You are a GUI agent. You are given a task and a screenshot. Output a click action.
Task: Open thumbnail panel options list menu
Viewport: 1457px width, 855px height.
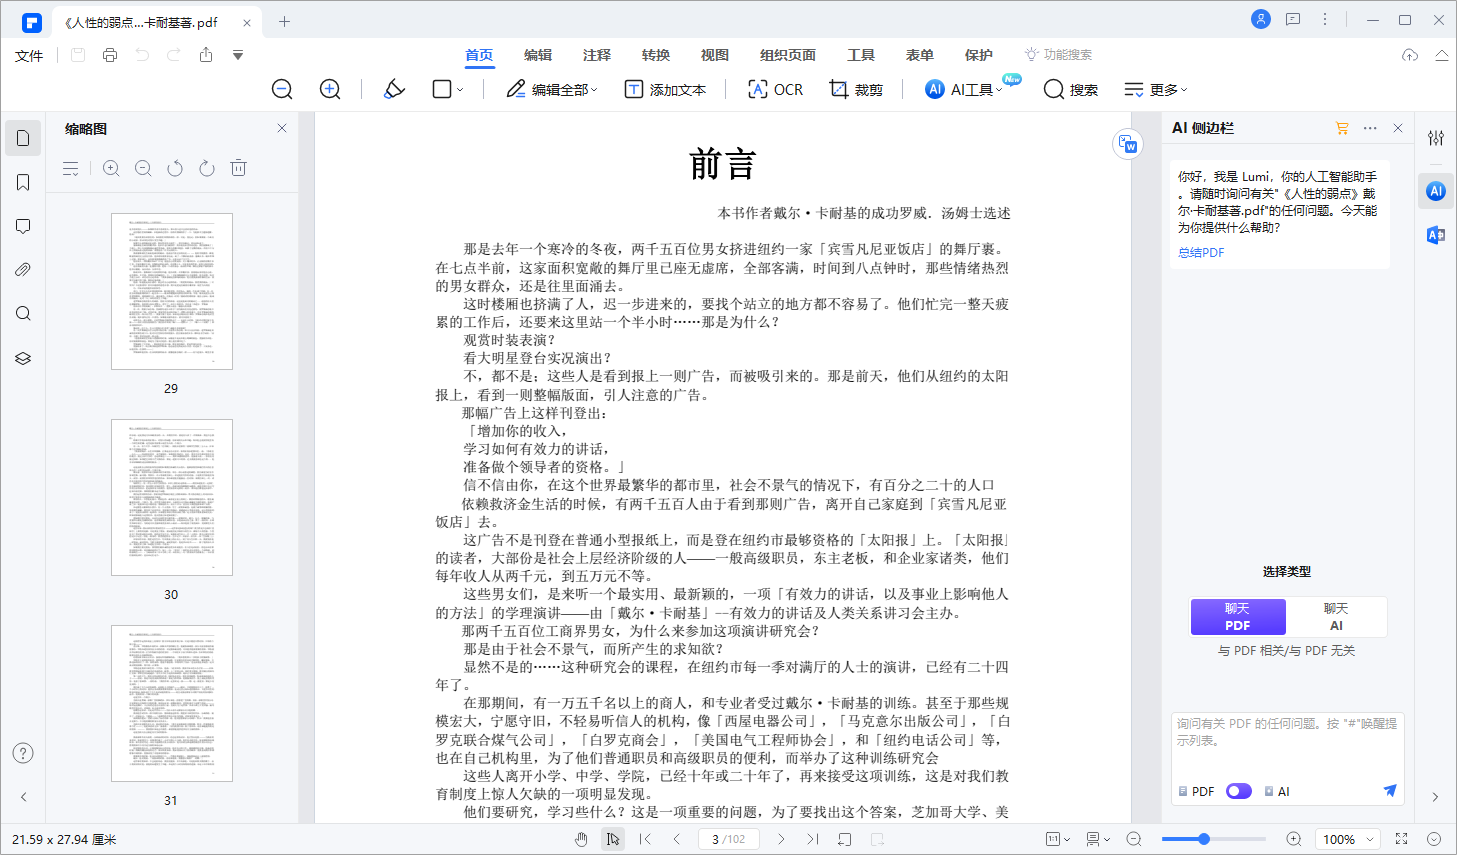pos(70,168)
